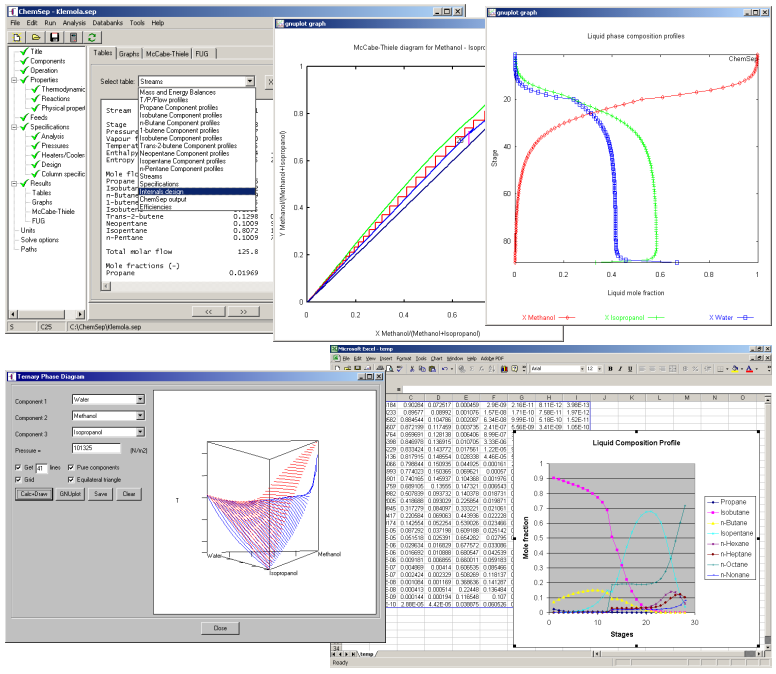Collapse the Specifications tree node
The height and width of the screenshot is (674, 776).
click(x=14, y=127)
